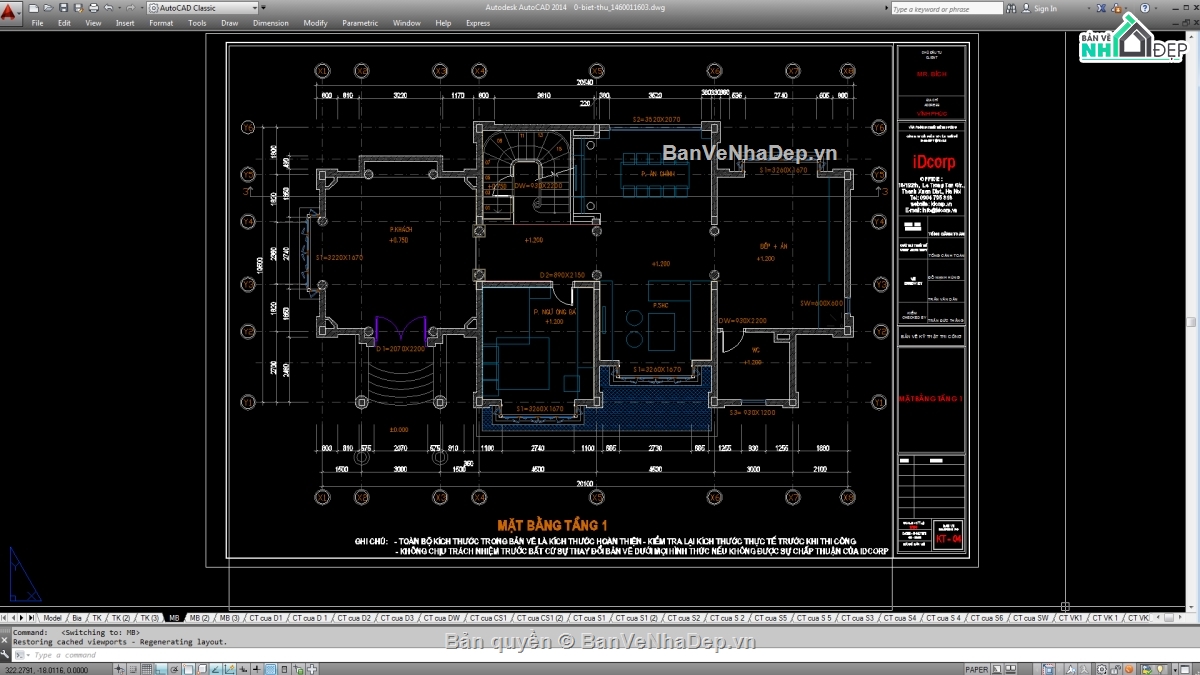The height and width of the screenshot is (675, 1200).
Task: Click the coordinates readout in status bar
Action: click(46, 669)
